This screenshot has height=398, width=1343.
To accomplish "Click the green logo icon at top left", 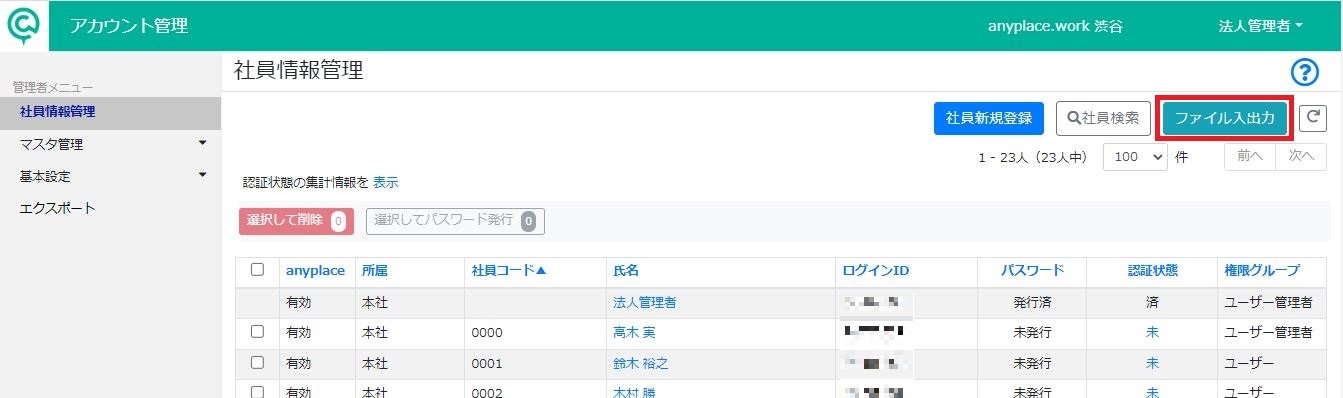I will pyautogui.click(x=25, y=25).
